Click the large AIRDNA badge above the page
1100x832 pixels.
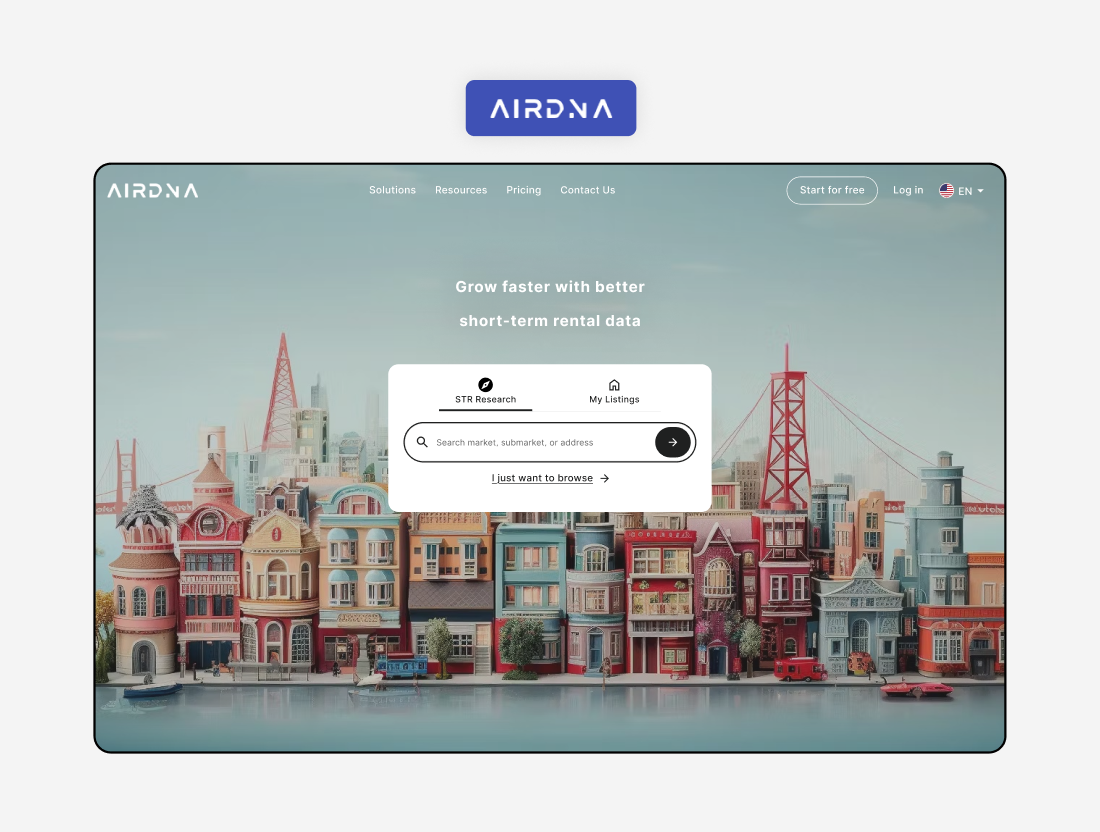[x=551, y=108]
